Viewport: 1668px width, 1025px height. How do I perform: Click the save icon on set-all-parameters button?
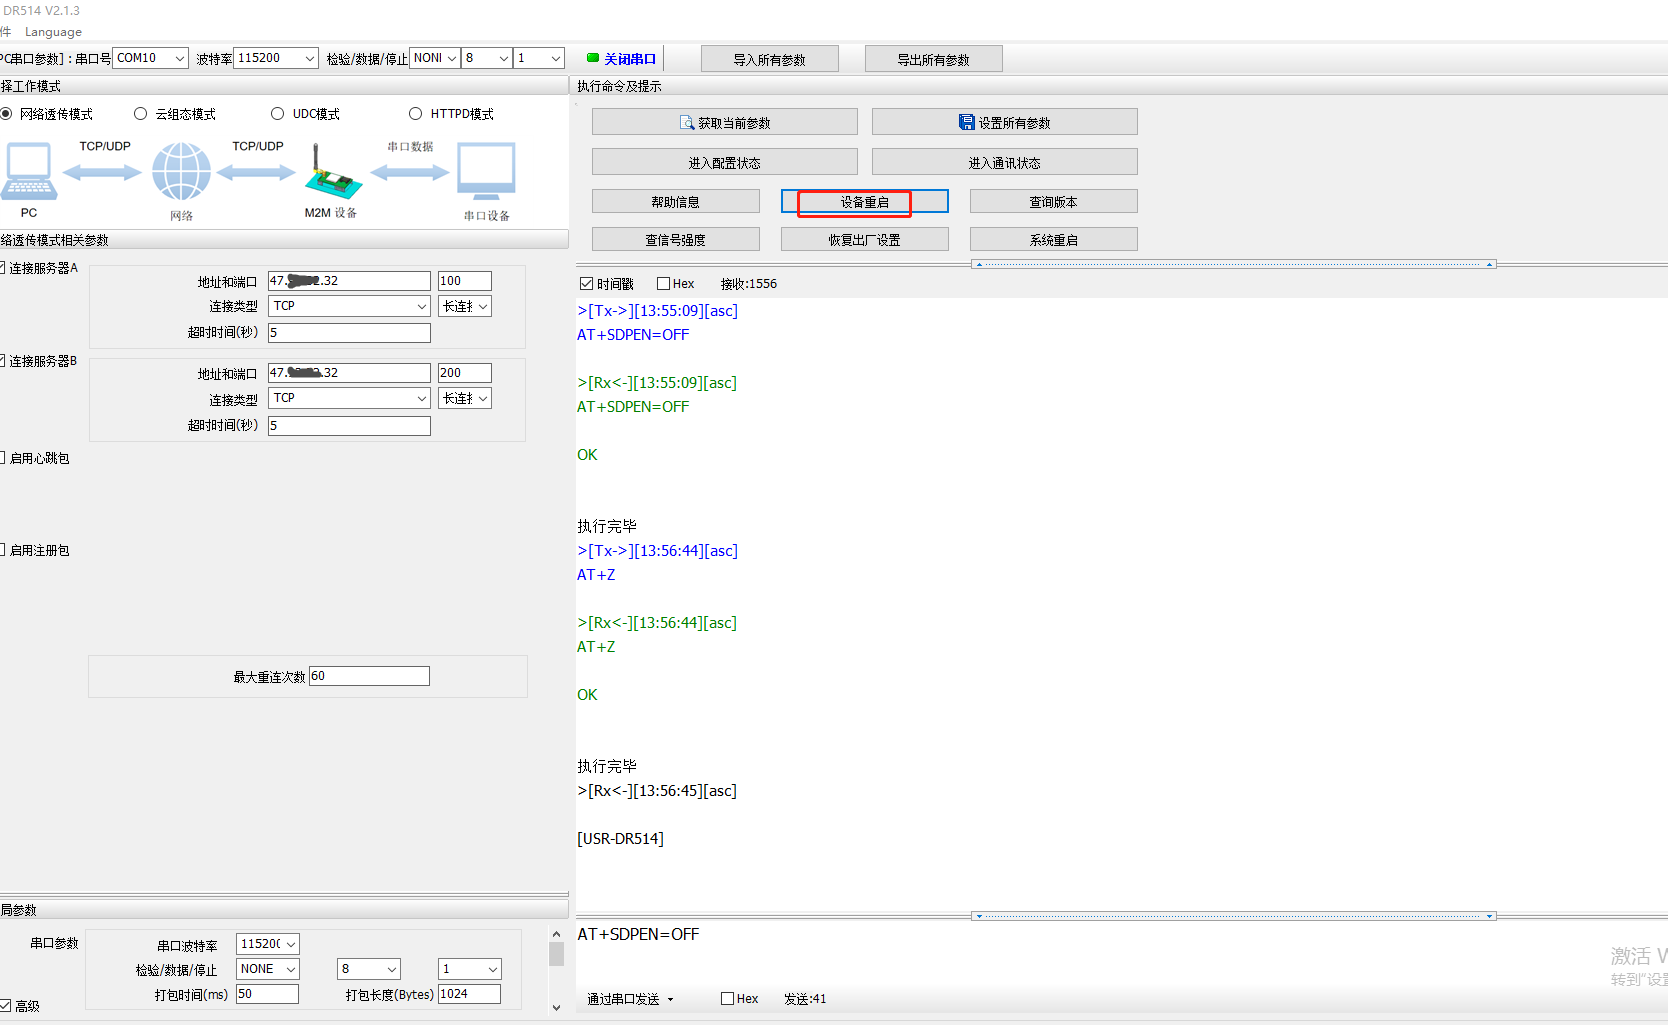966,123
